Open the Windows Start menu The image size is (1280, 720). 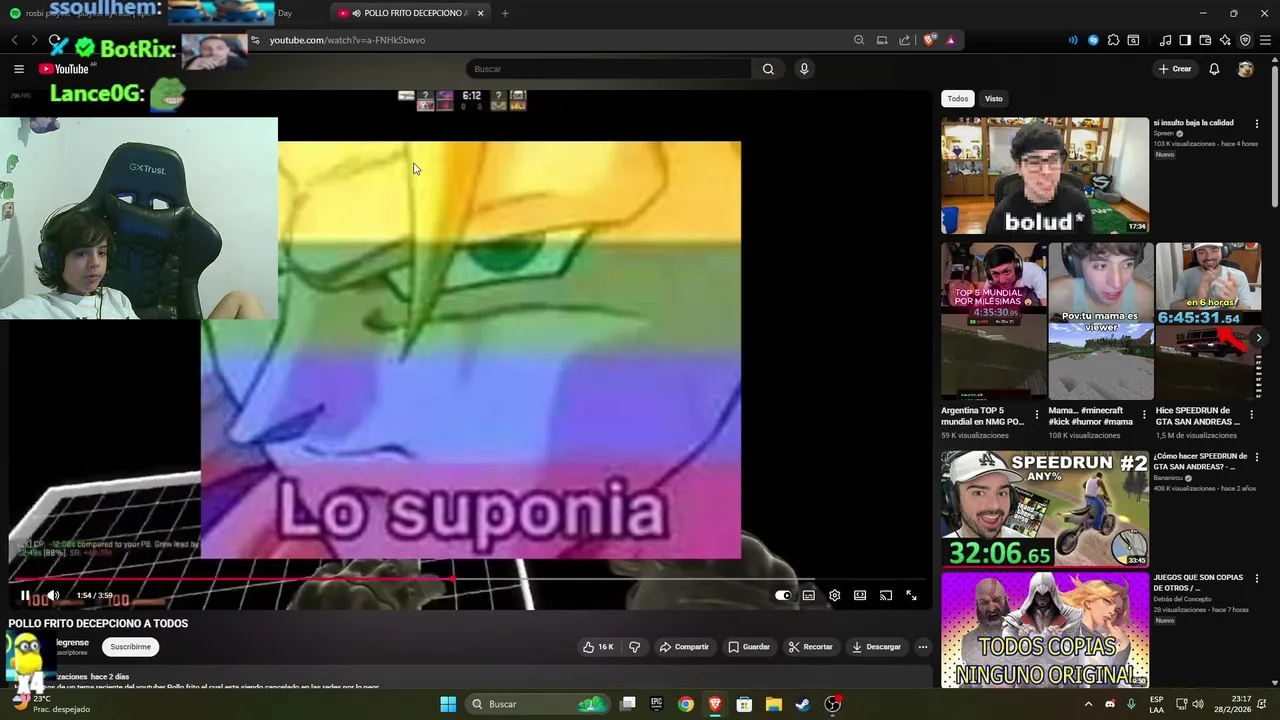point(448,704)
